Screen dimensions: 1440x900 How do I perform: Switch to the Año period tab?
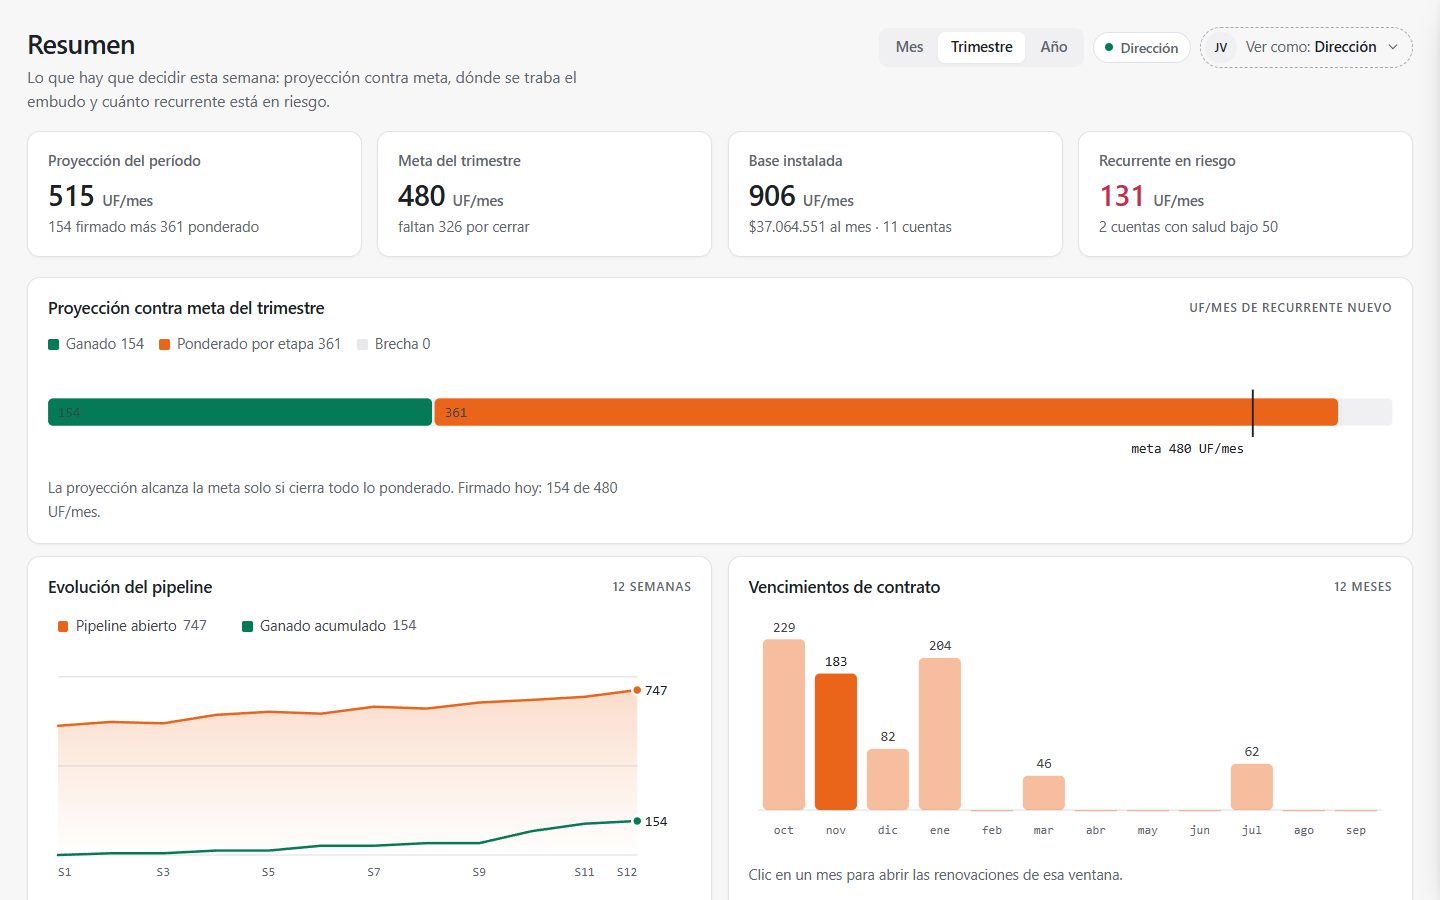[x=1053, y=47]
